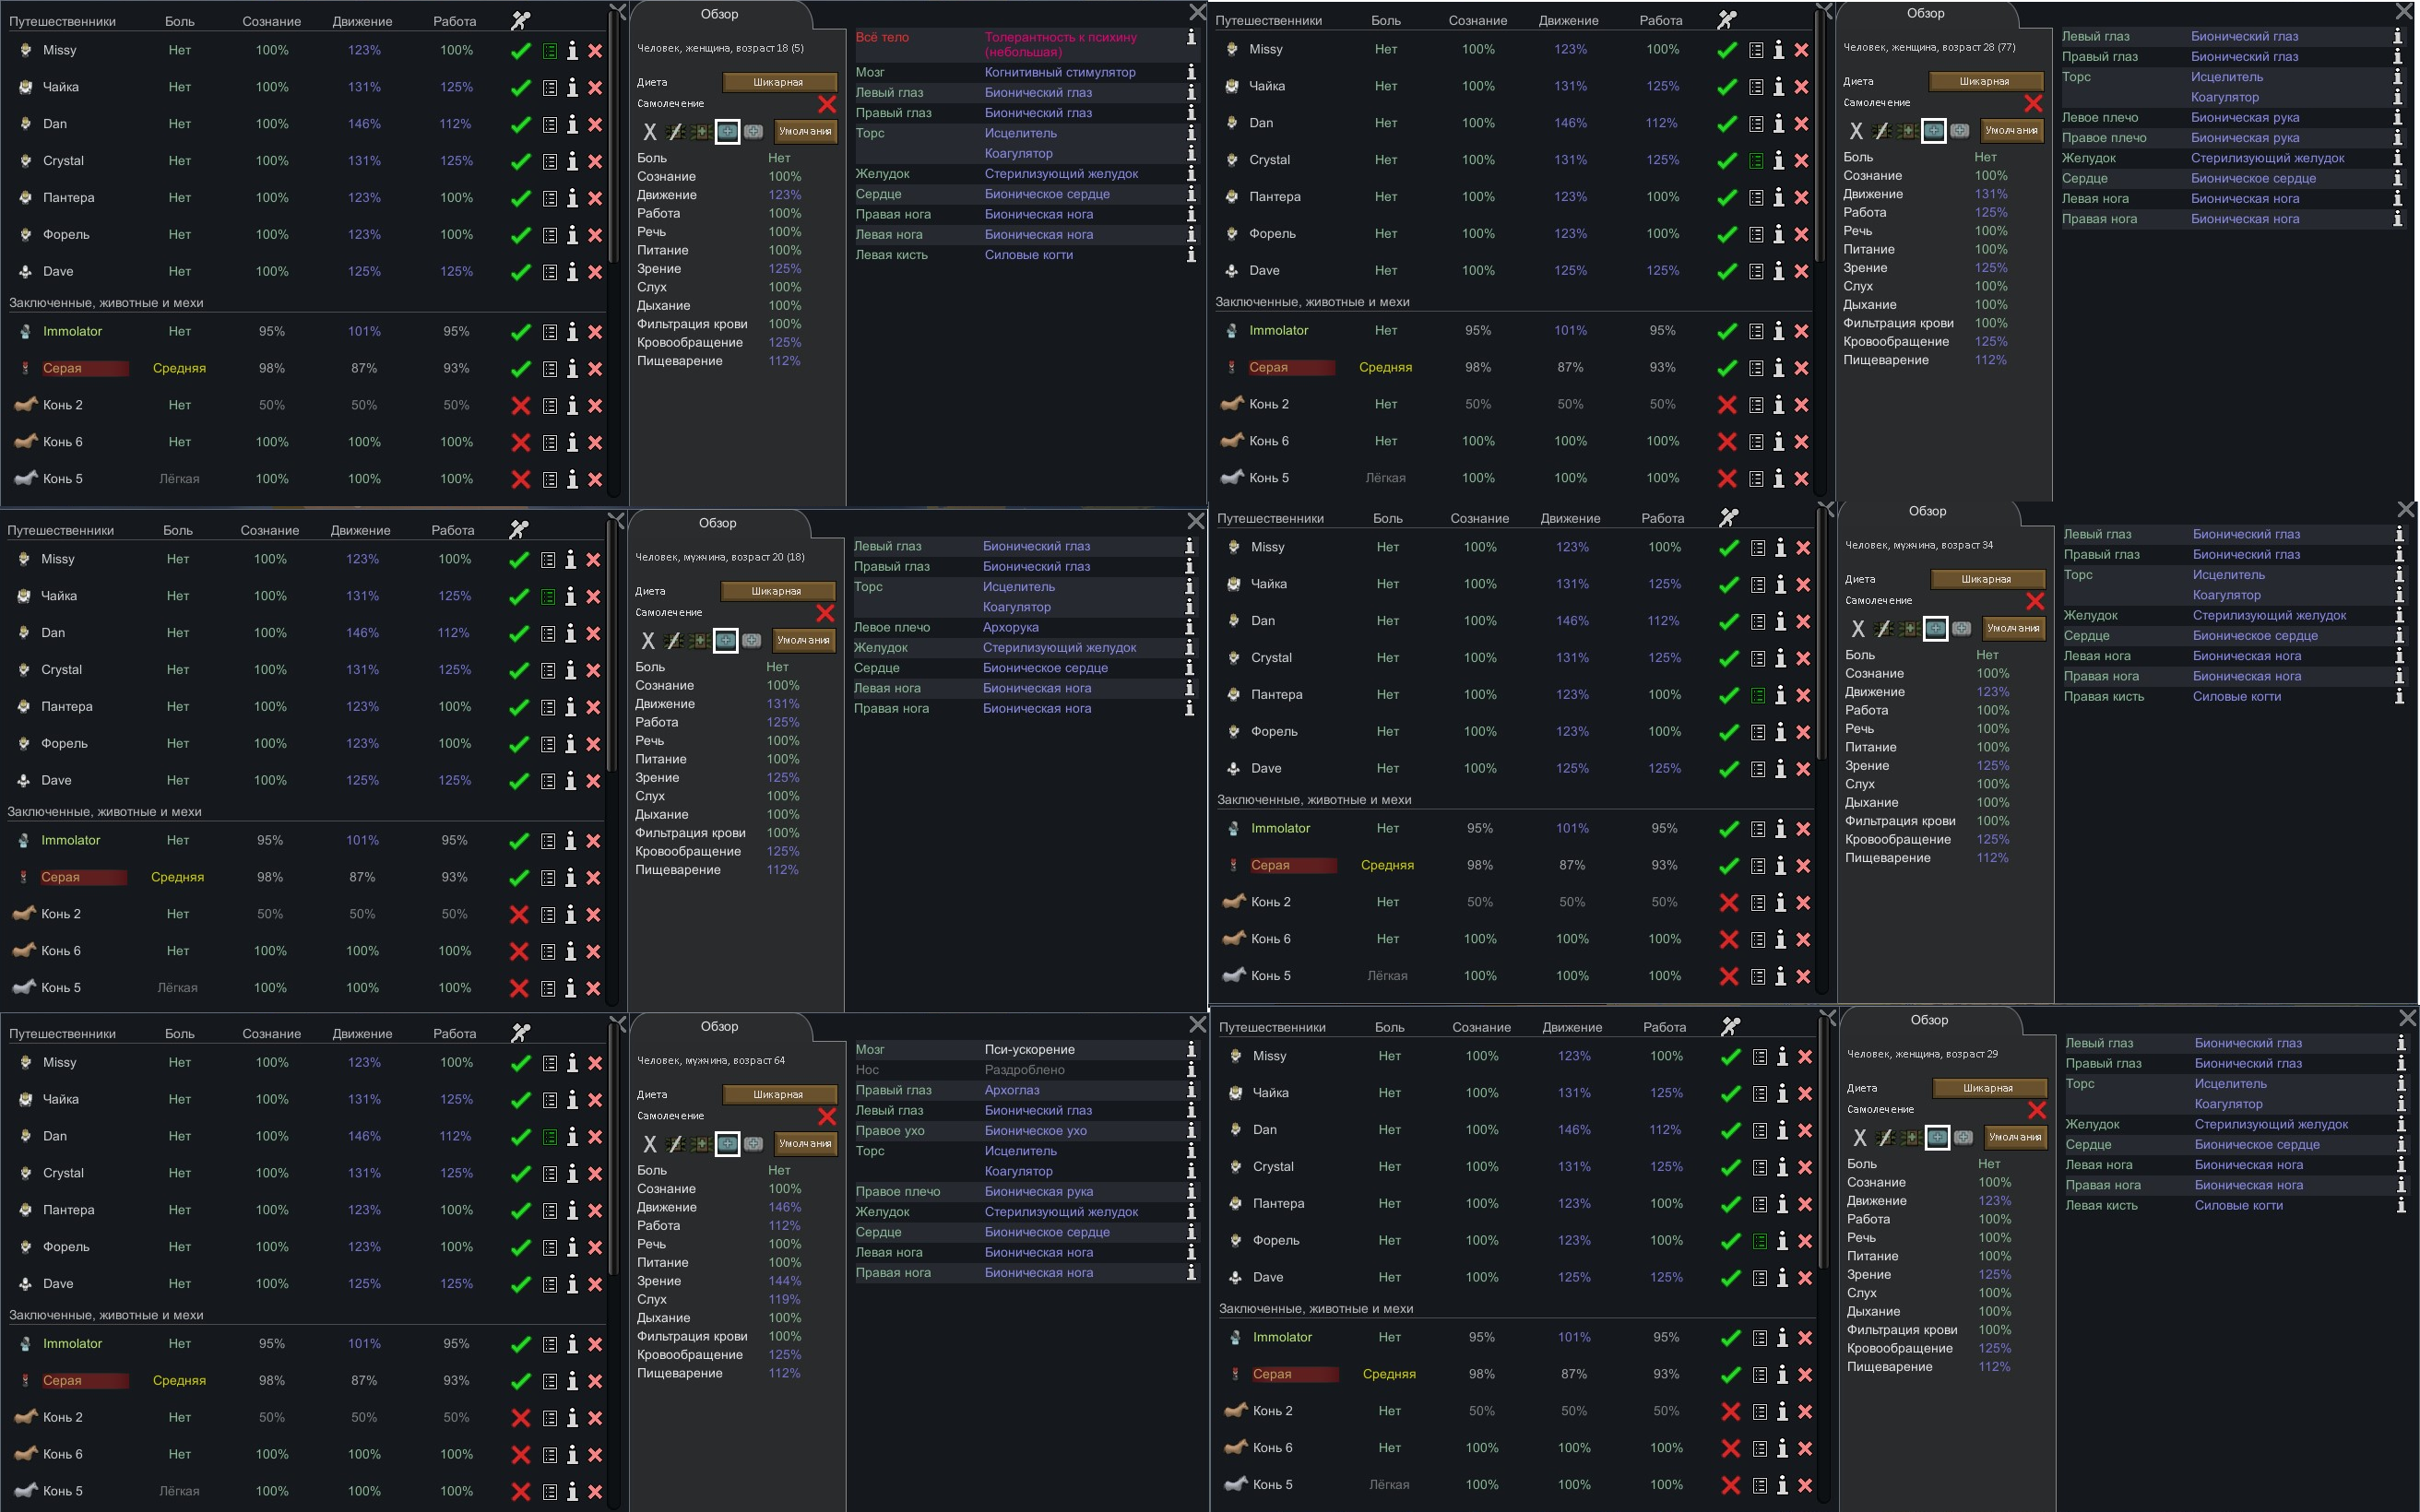Open info icon for Когнитивный стимулятор

click(1191, 72)
